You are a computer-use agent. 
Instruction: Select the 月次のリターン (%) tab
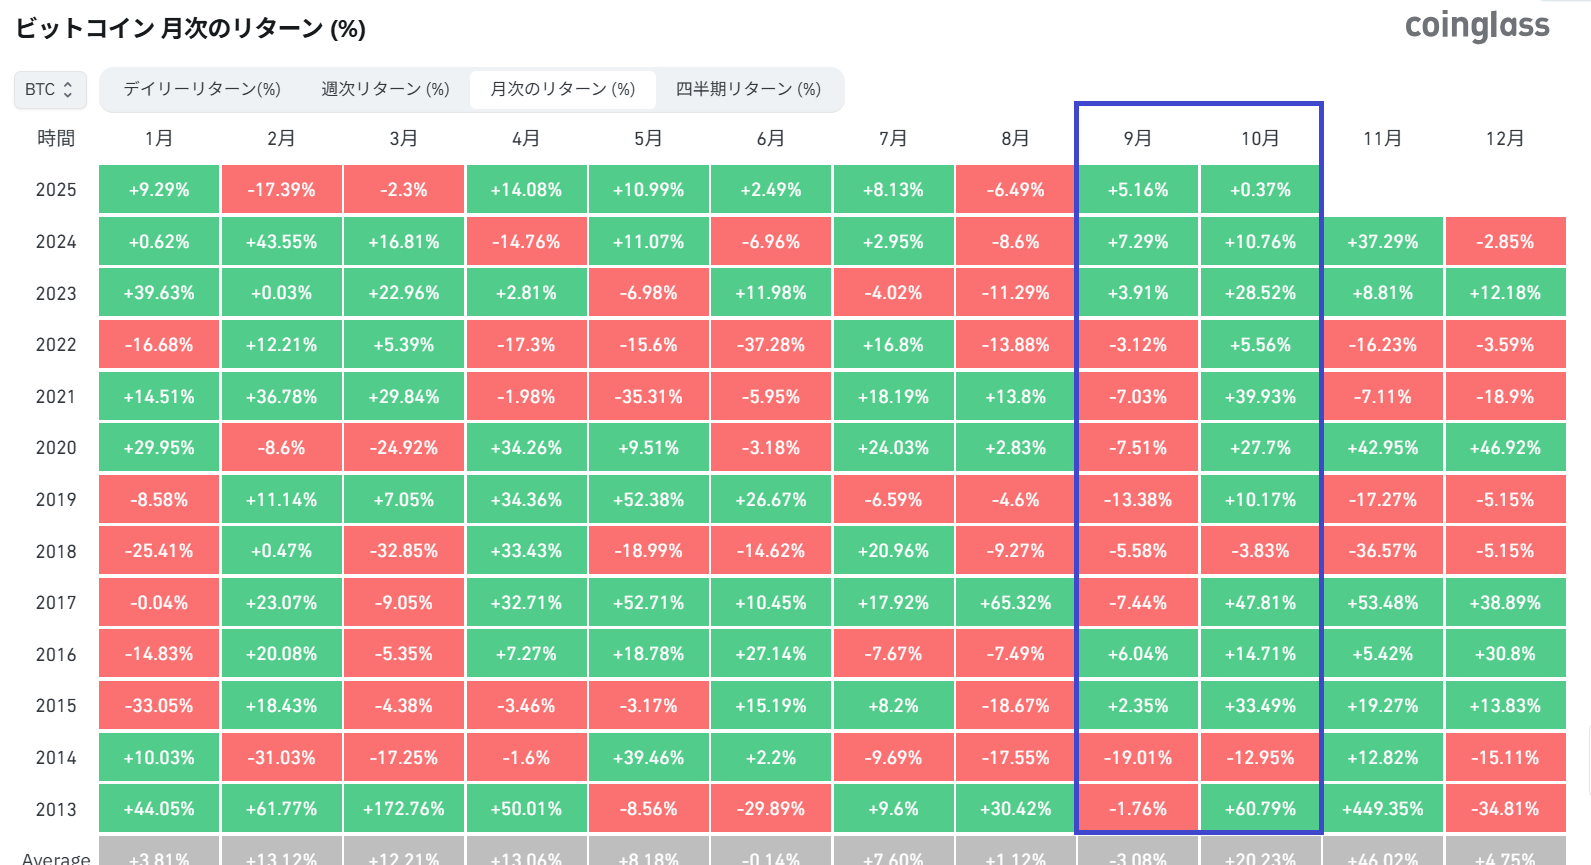pyautogui.click(x=562, y=89)
